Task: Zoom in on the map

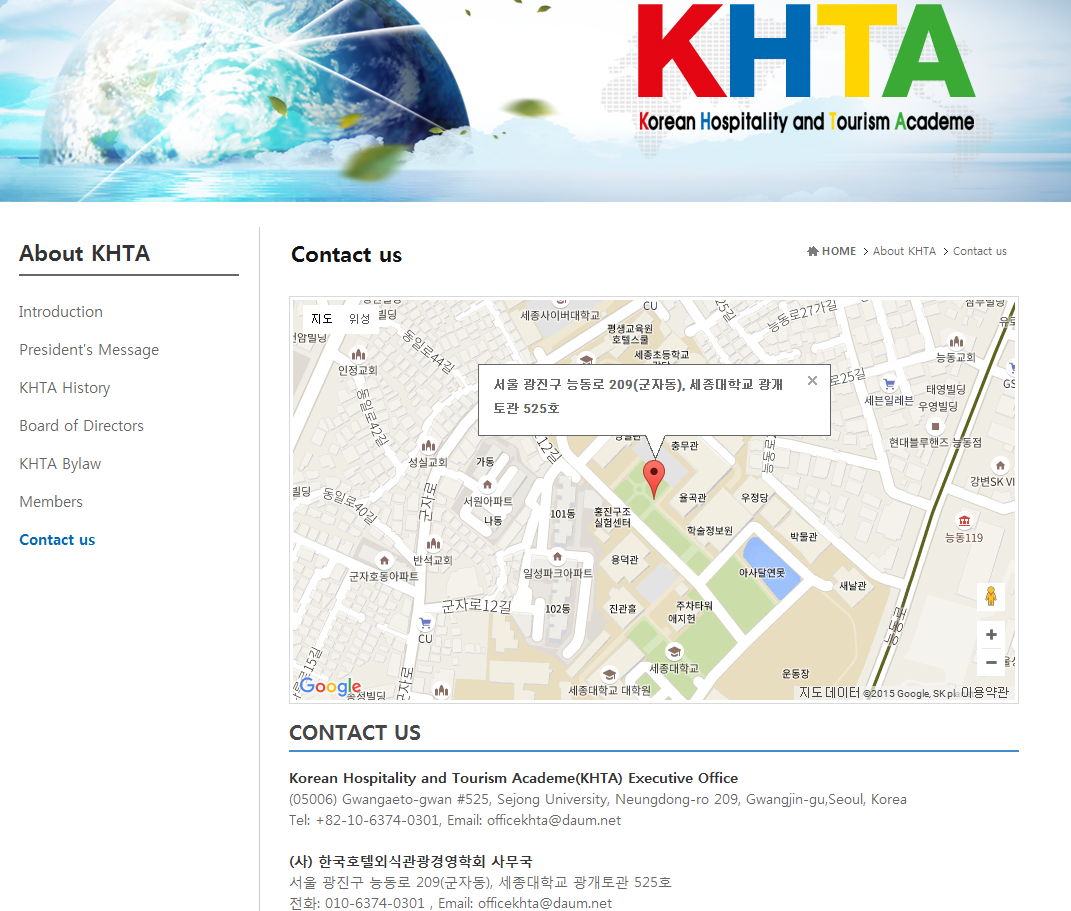Action: (991, 634)
